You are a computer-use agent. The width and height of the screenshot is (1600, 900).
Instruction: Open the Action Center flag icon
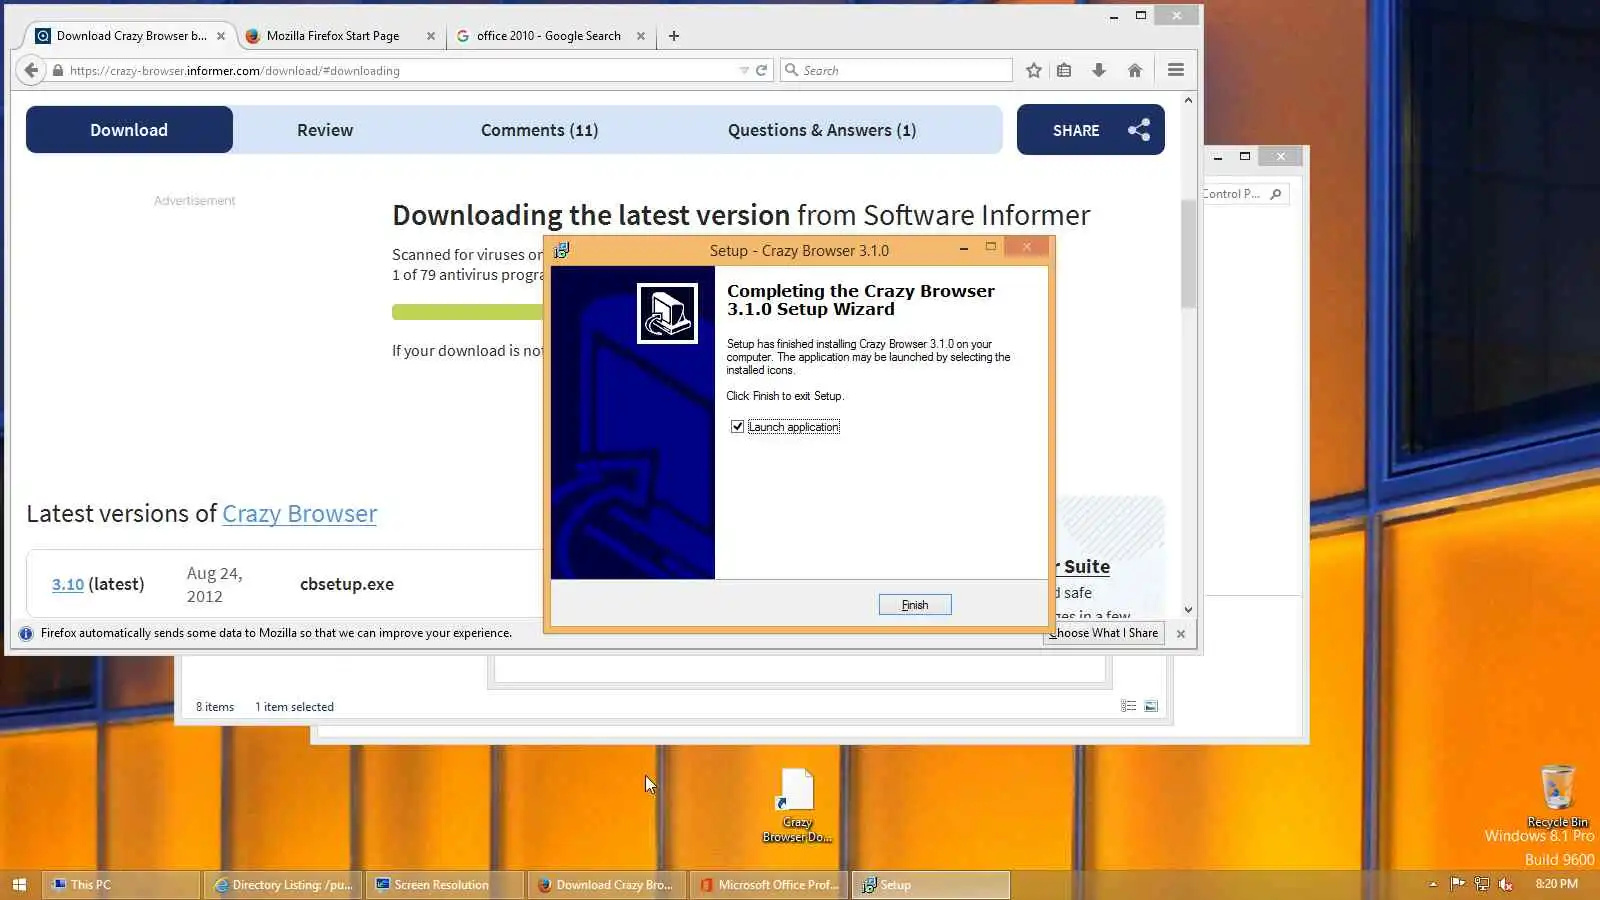click(1457, 884)
